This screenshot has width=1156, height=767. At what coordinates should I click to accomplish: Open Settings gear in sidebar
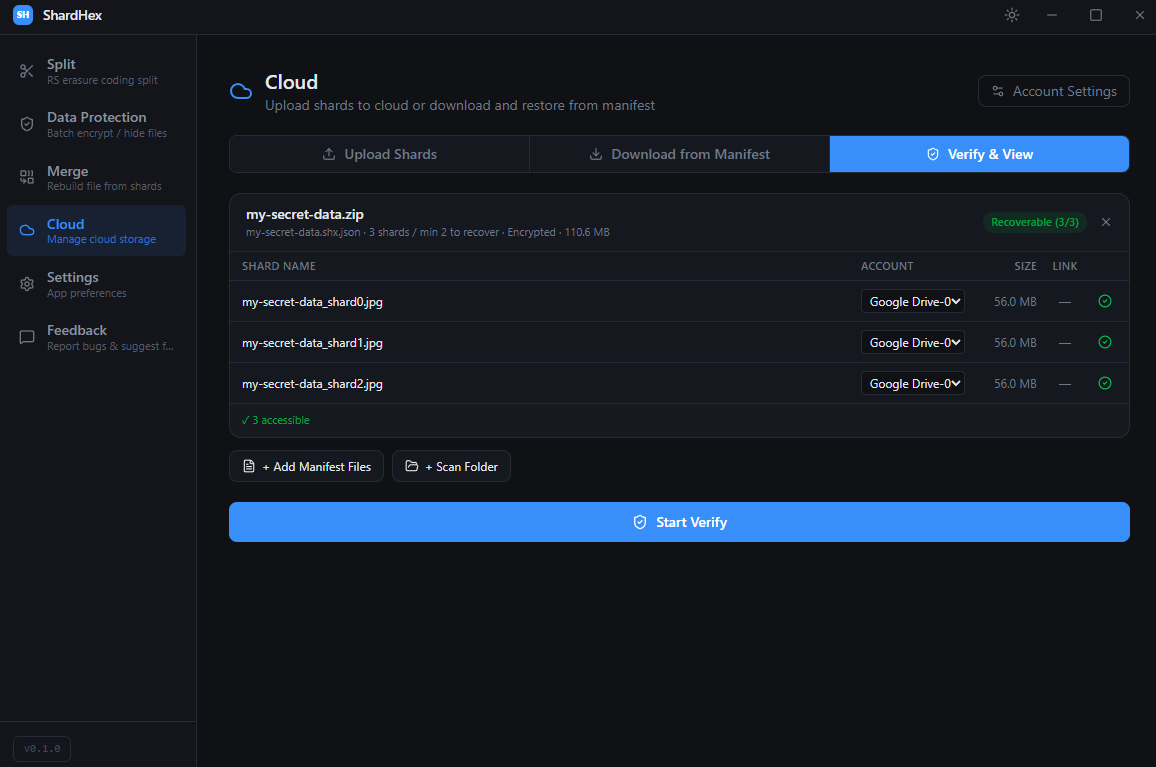[x=27, y=284]
